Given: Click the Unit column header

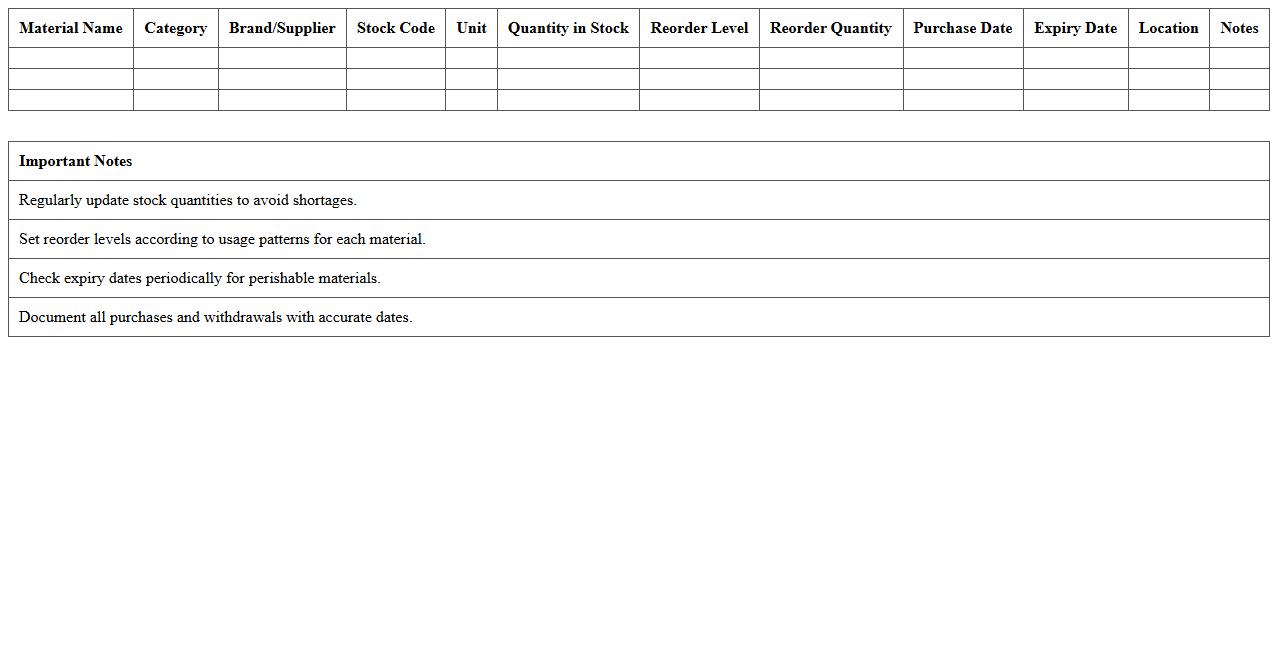Looking at the screenshot, I should pos(471,28).
